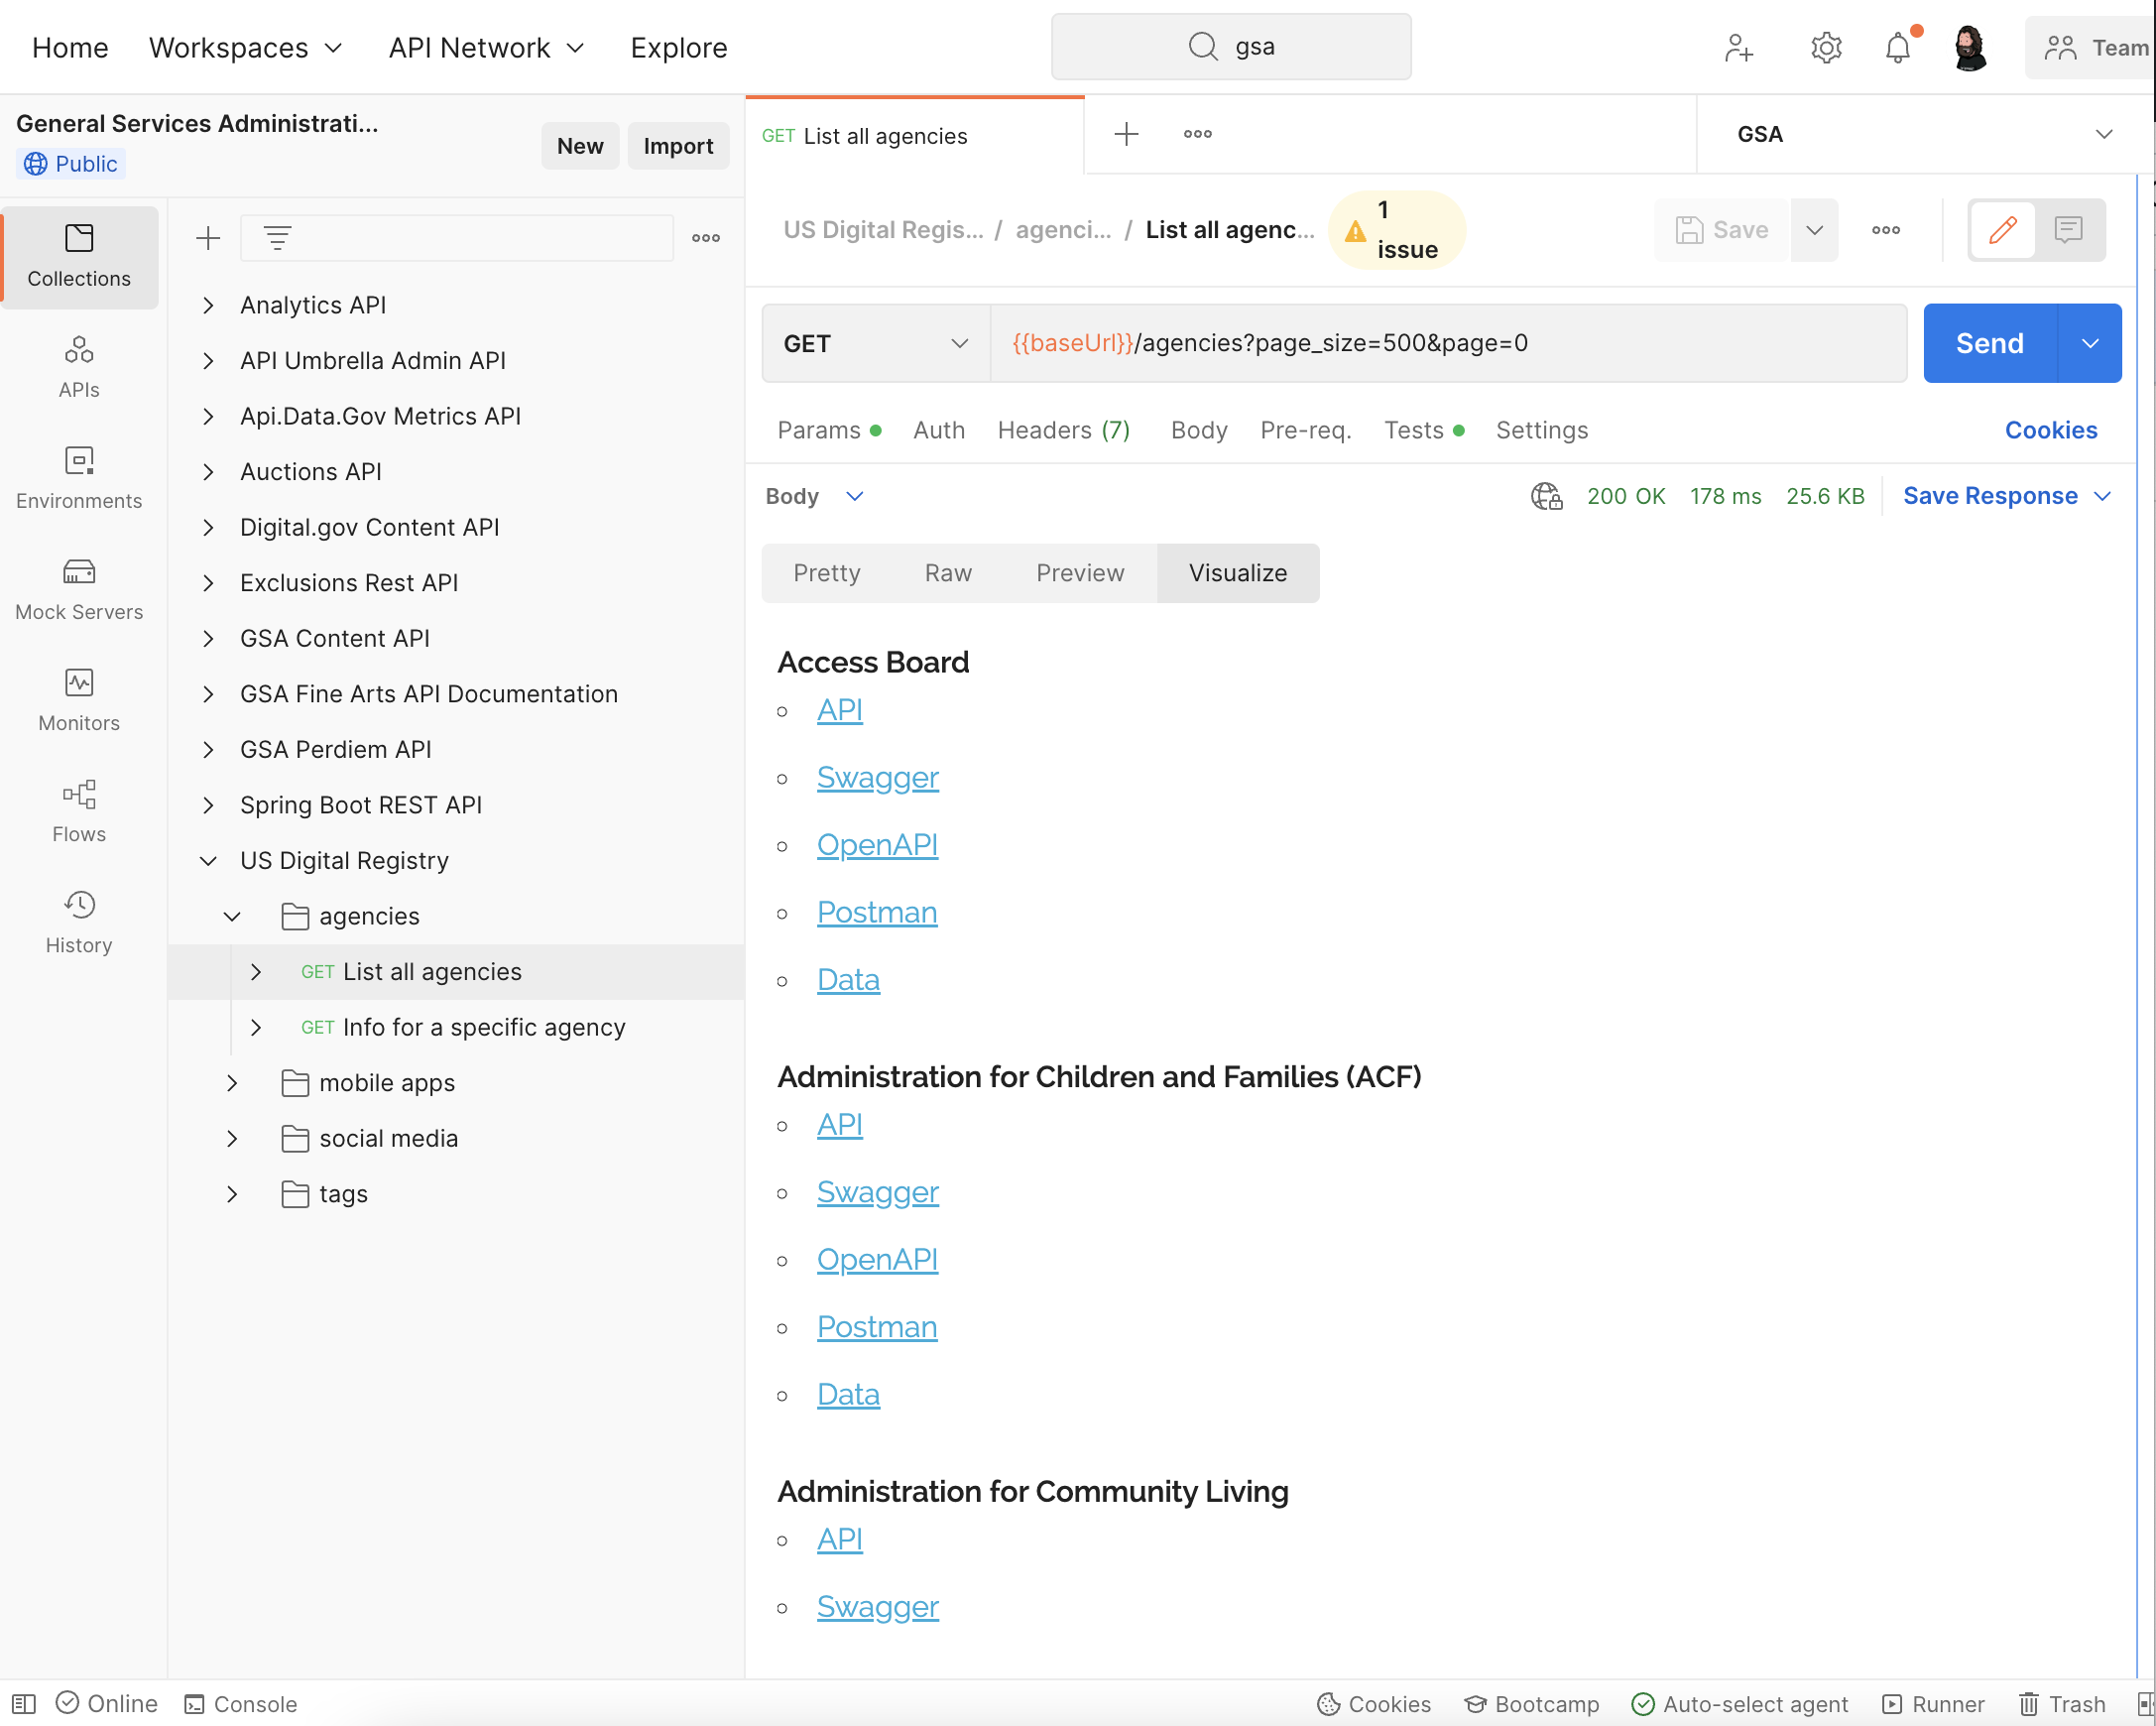Viewport: 2156px width, 1726px height.
Task: Switch to edit mode pencil icon
Action: point(2003,230)
